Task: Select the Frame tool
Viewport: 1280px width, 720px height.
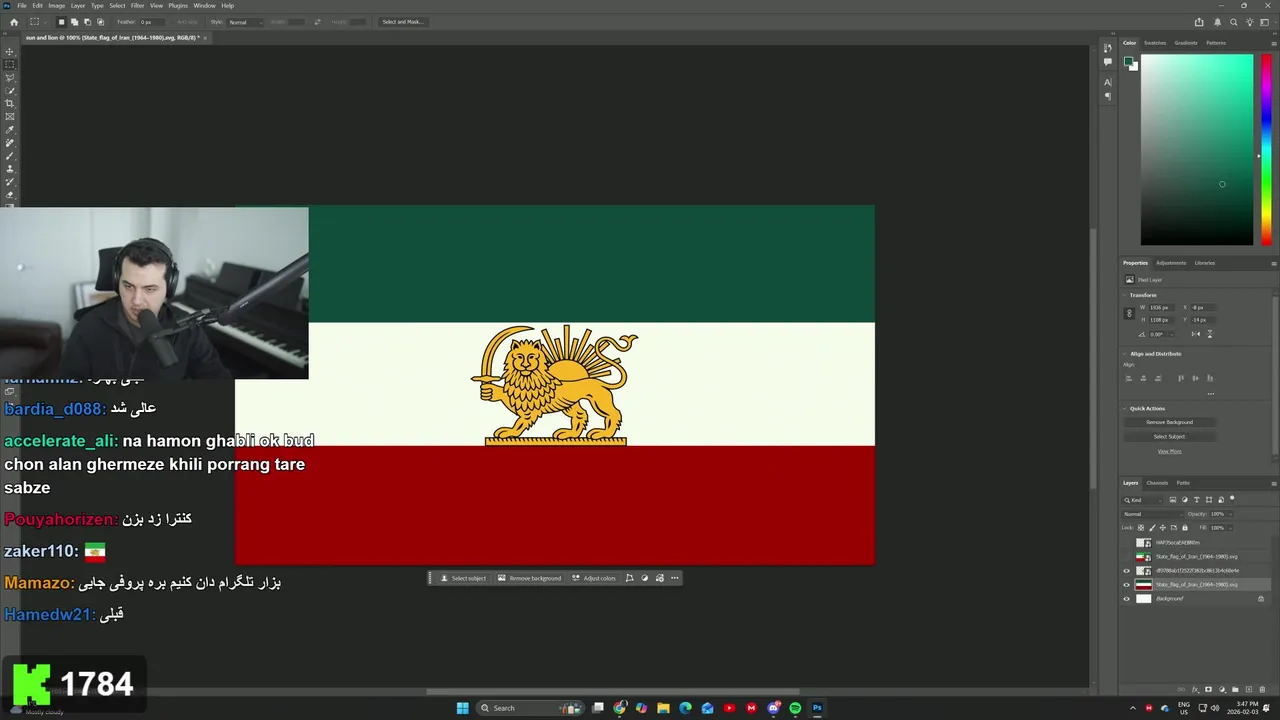Action: point(10,116)
